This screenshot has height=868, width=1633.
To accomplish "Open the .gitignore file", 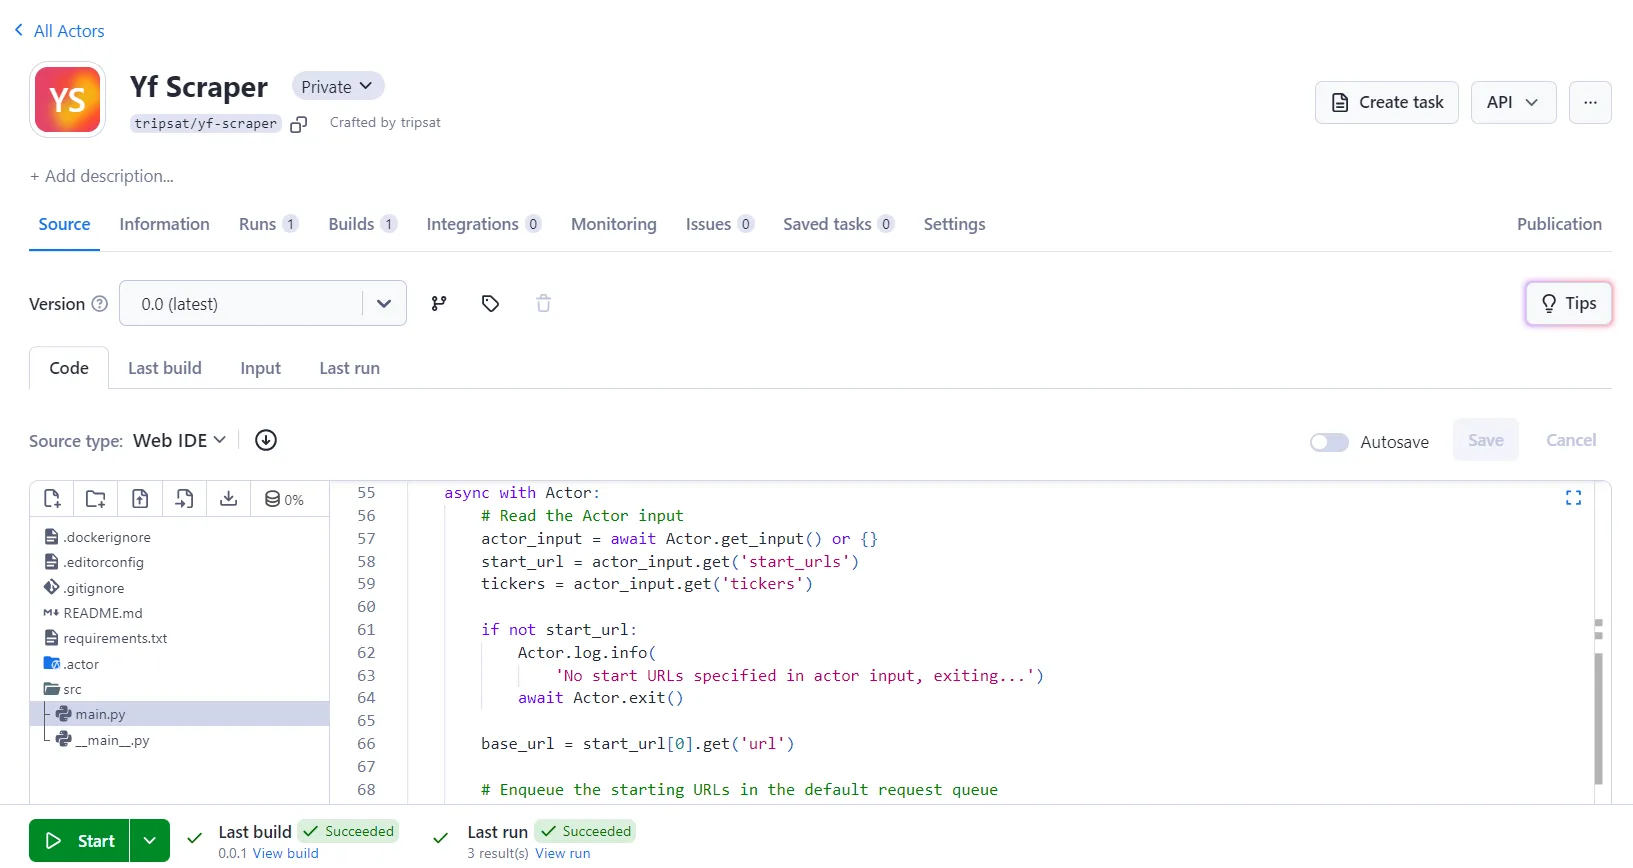I will pos(84,588).
